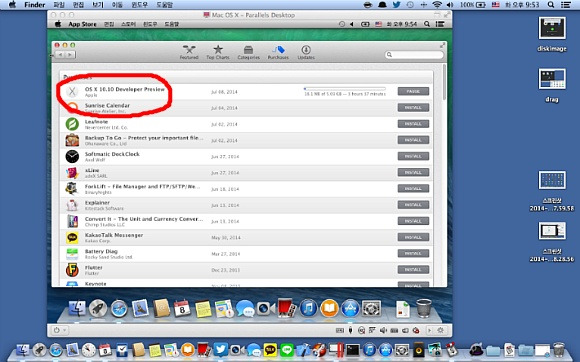
Task: Click KakaoTalk Messenger icon in purchases list
Action: pos(72,237)
